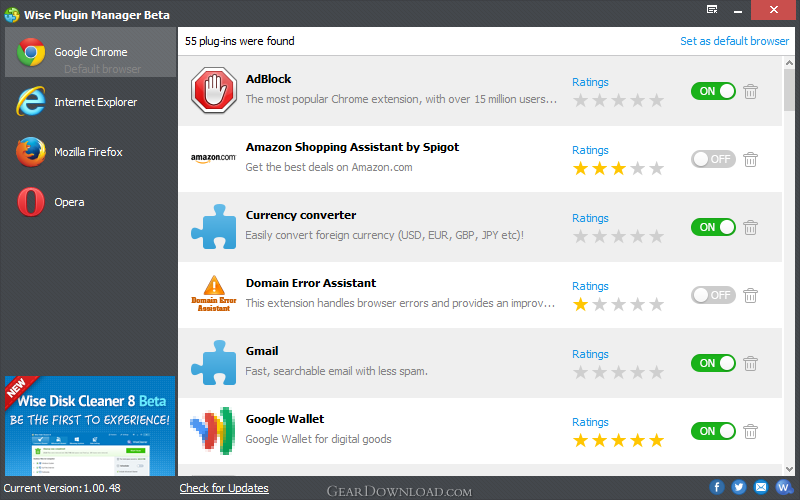Image resolution: width=800 pixels, height=500 pixels.
Task: Open the Facebook icon in status bar
Action: (716, 487)
